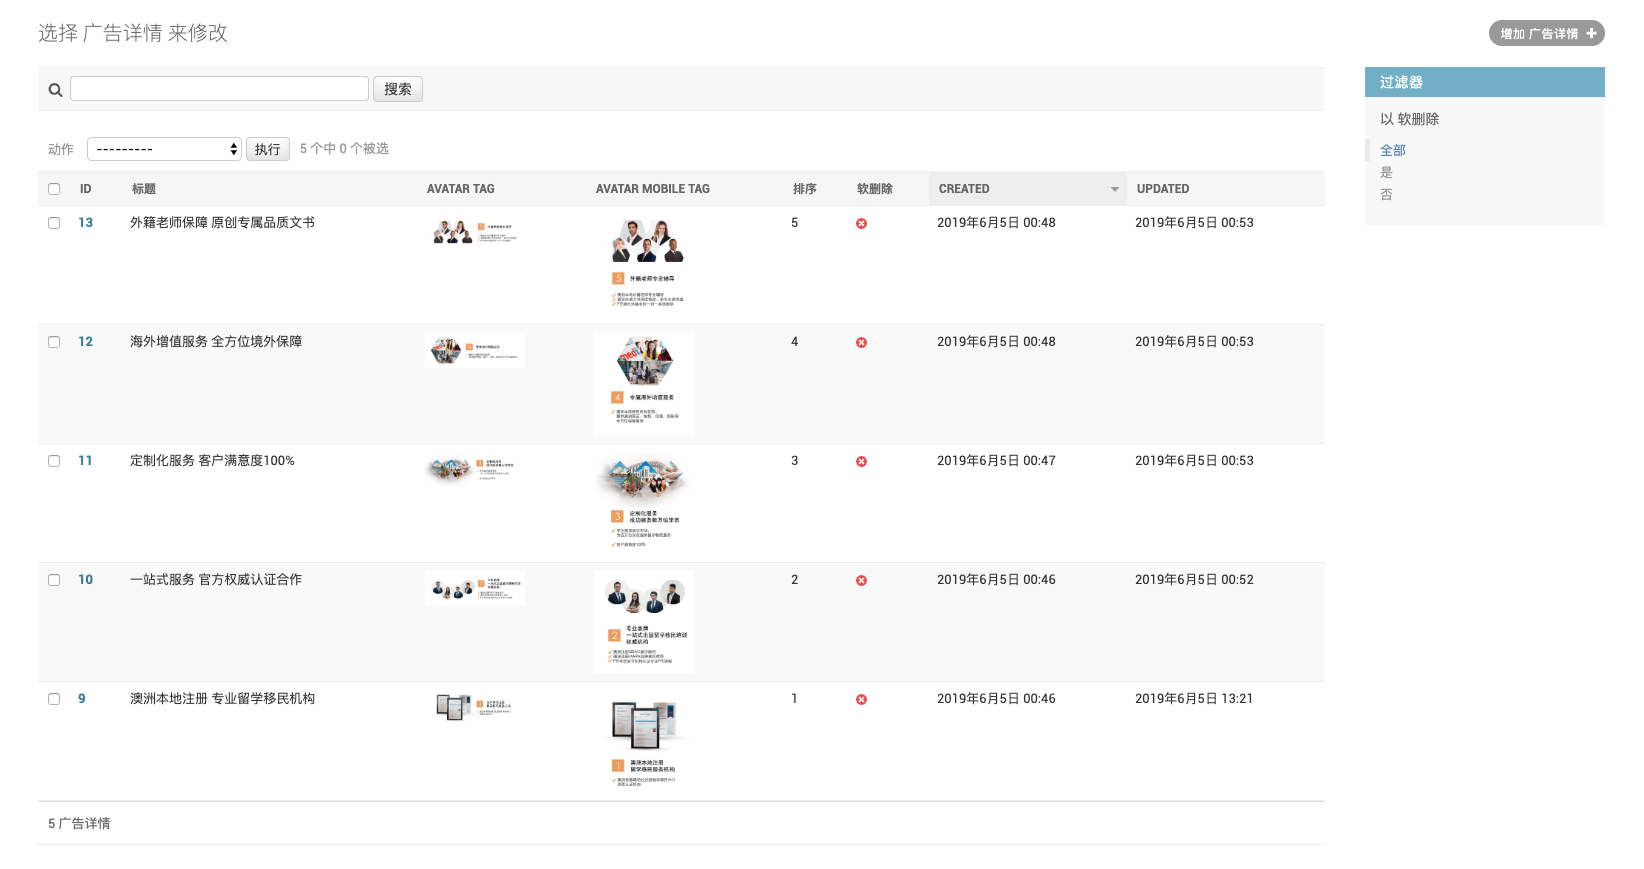Click the CREATED column sort arrow

(1114, 189)
